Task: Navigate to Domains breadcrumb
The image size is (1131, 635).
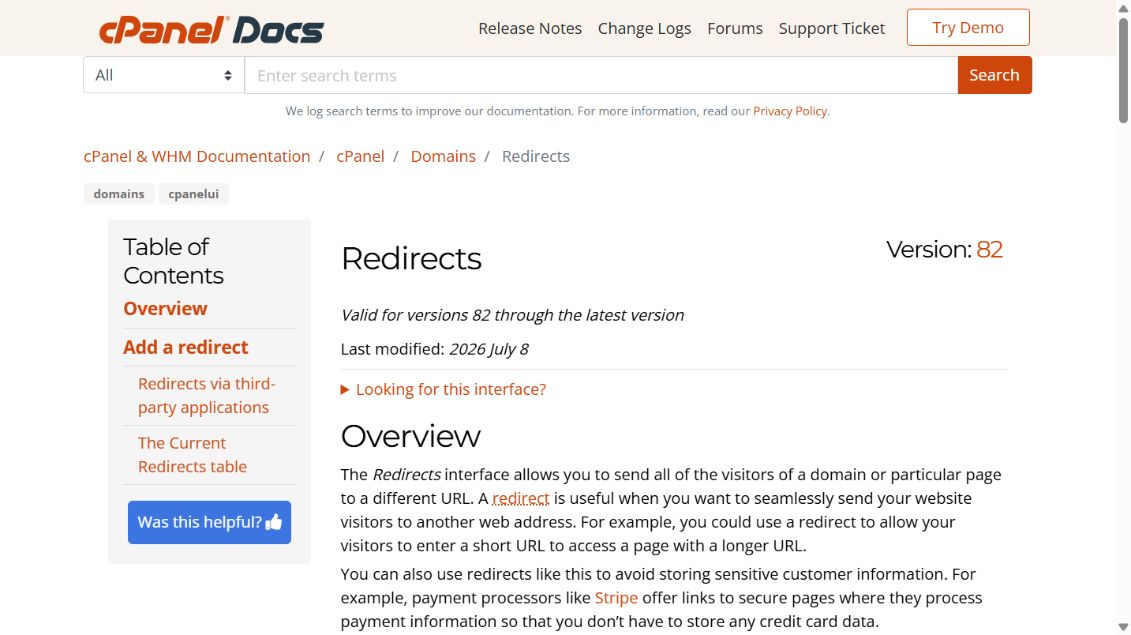Action: coord(443,157)
